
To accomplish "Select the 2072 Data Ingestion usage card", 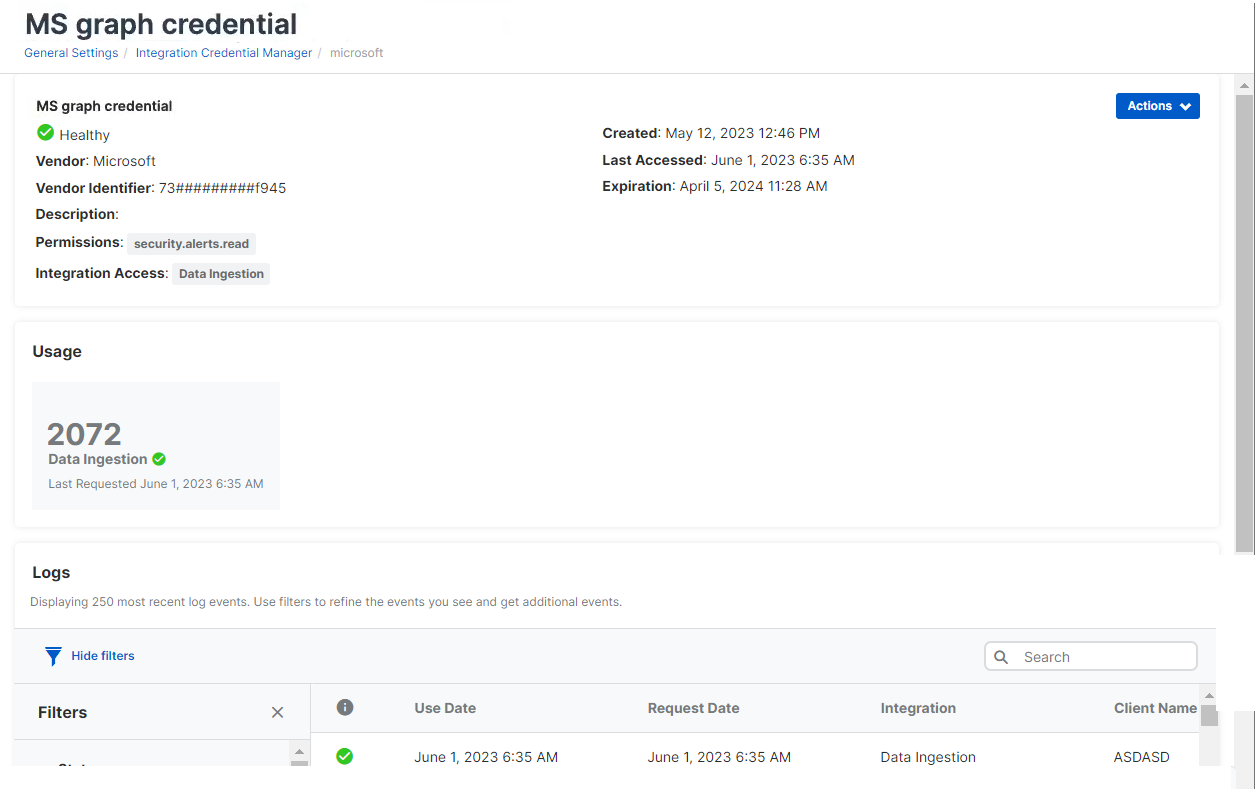I will [x=156, y=446].
